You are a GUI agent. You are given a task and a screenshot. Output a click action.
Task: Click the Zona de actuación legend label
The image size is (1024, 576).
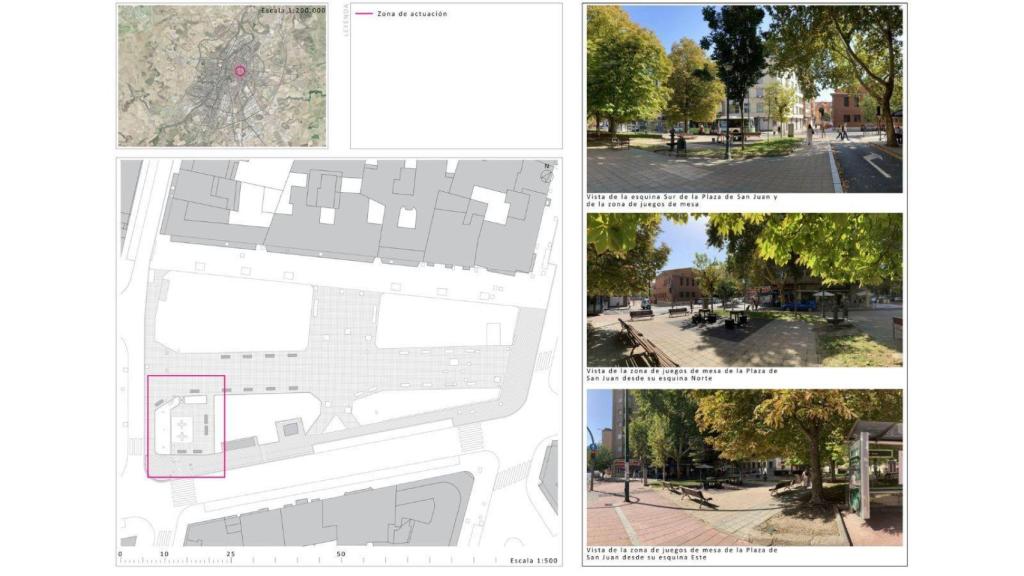[412, 14]
